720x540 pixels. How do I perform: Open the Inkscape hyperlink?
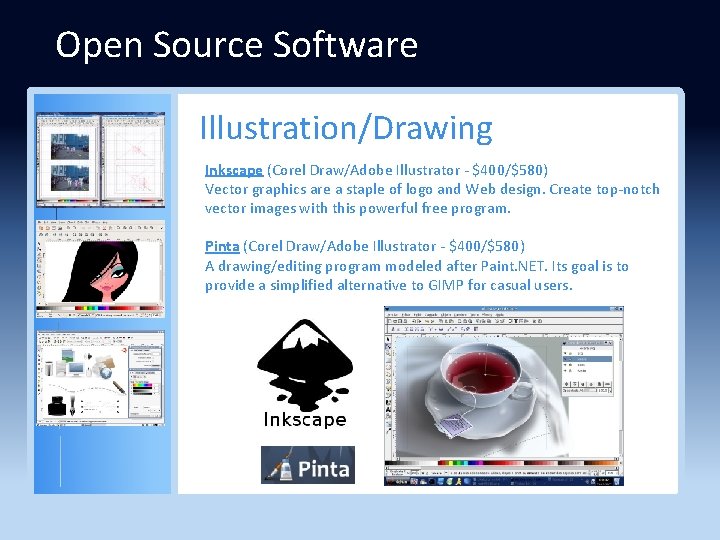tap(234, 170)
